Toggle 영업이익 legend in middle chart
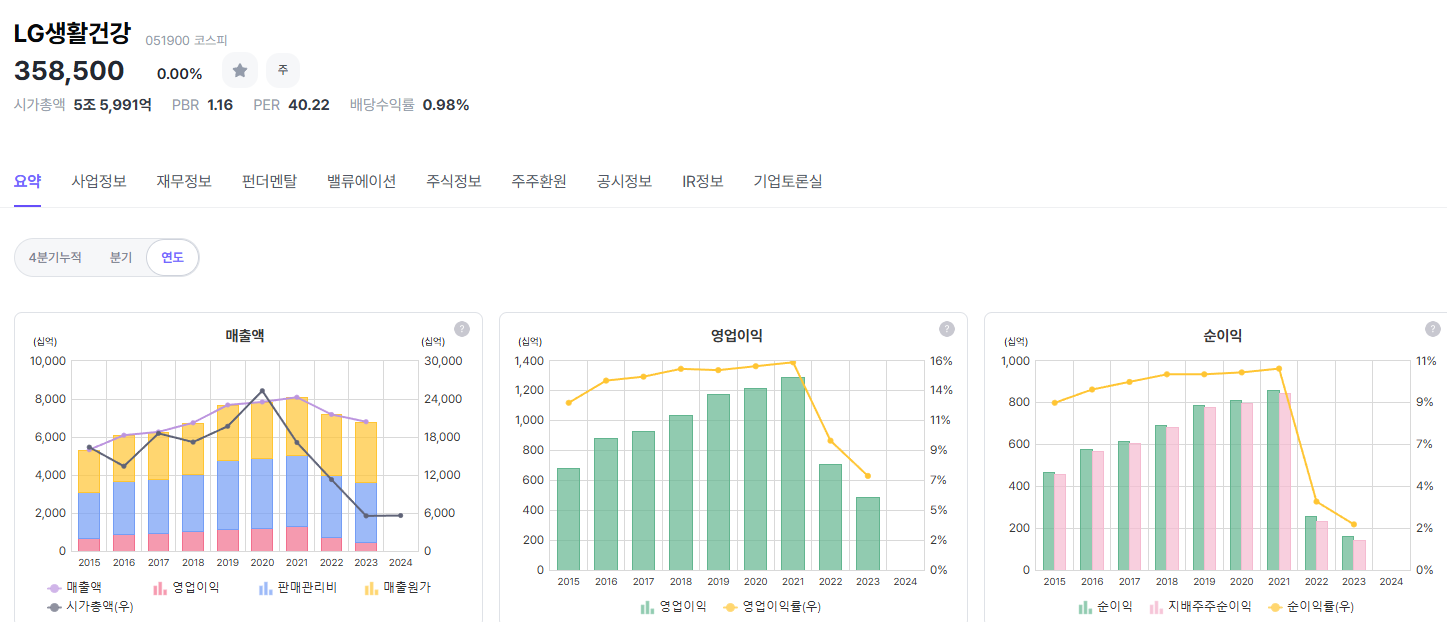1447x622 pixels. (673, 607)
